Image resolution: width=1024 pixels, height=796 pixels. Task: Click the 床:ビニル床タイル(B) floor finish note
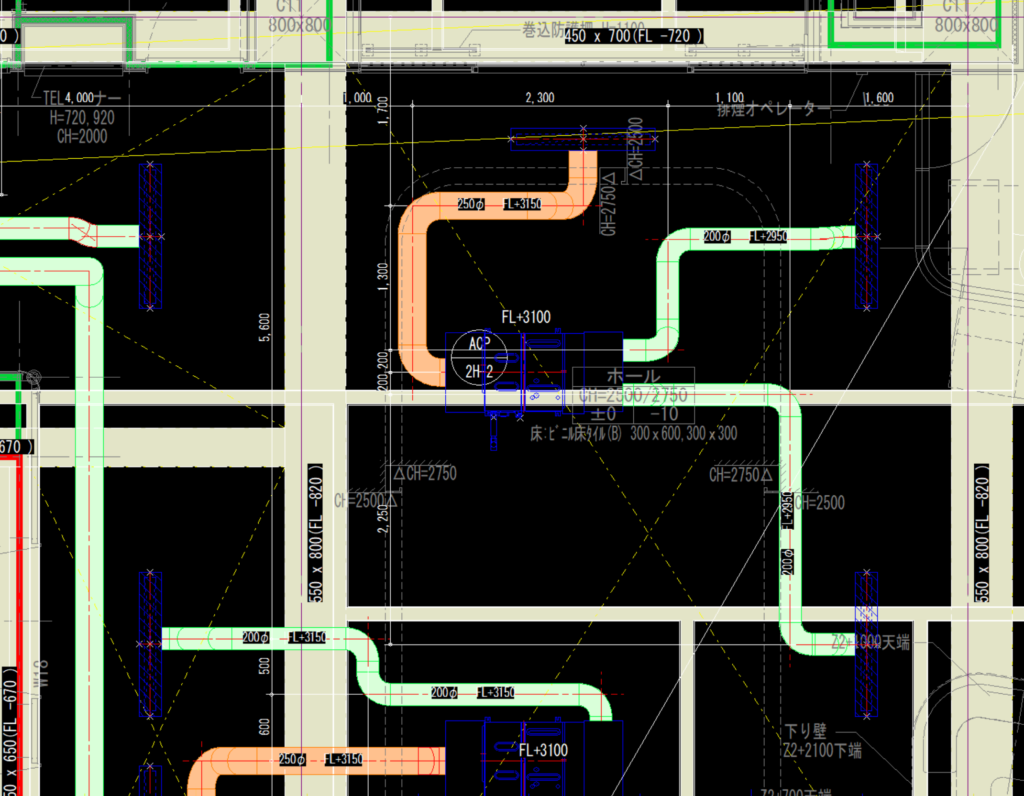[x=578, y=433]
